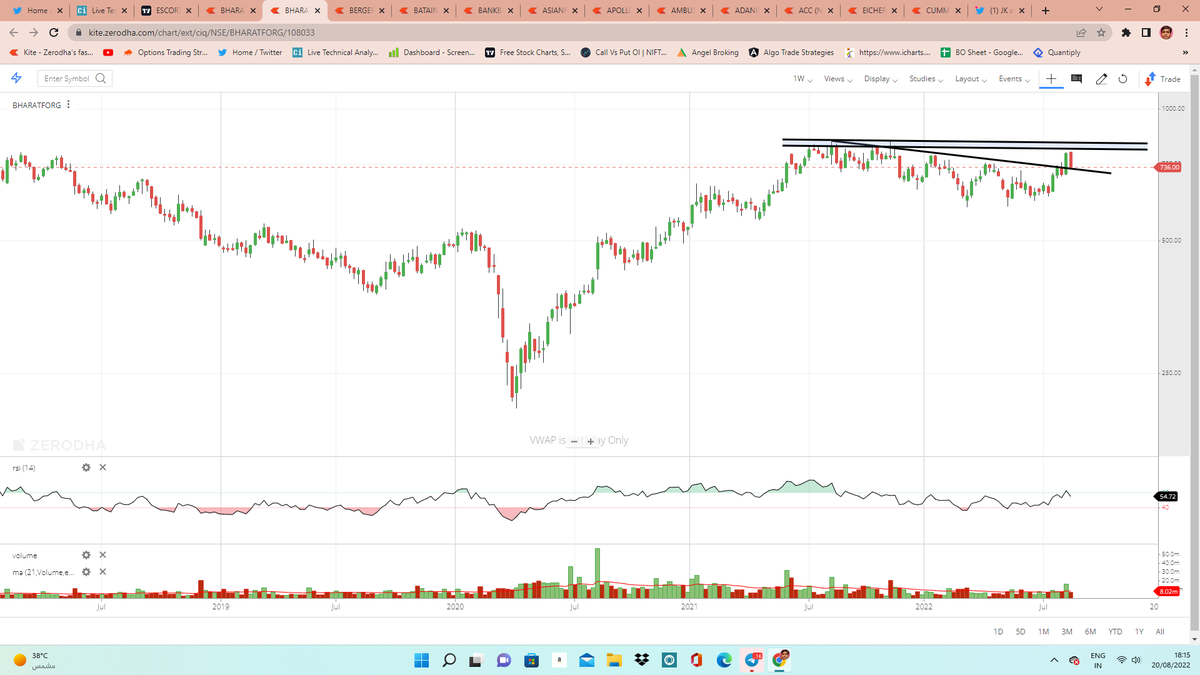Remove the ma (21,Volume) study with X
The image size is (1200, 675).
(x=103, y=572)
